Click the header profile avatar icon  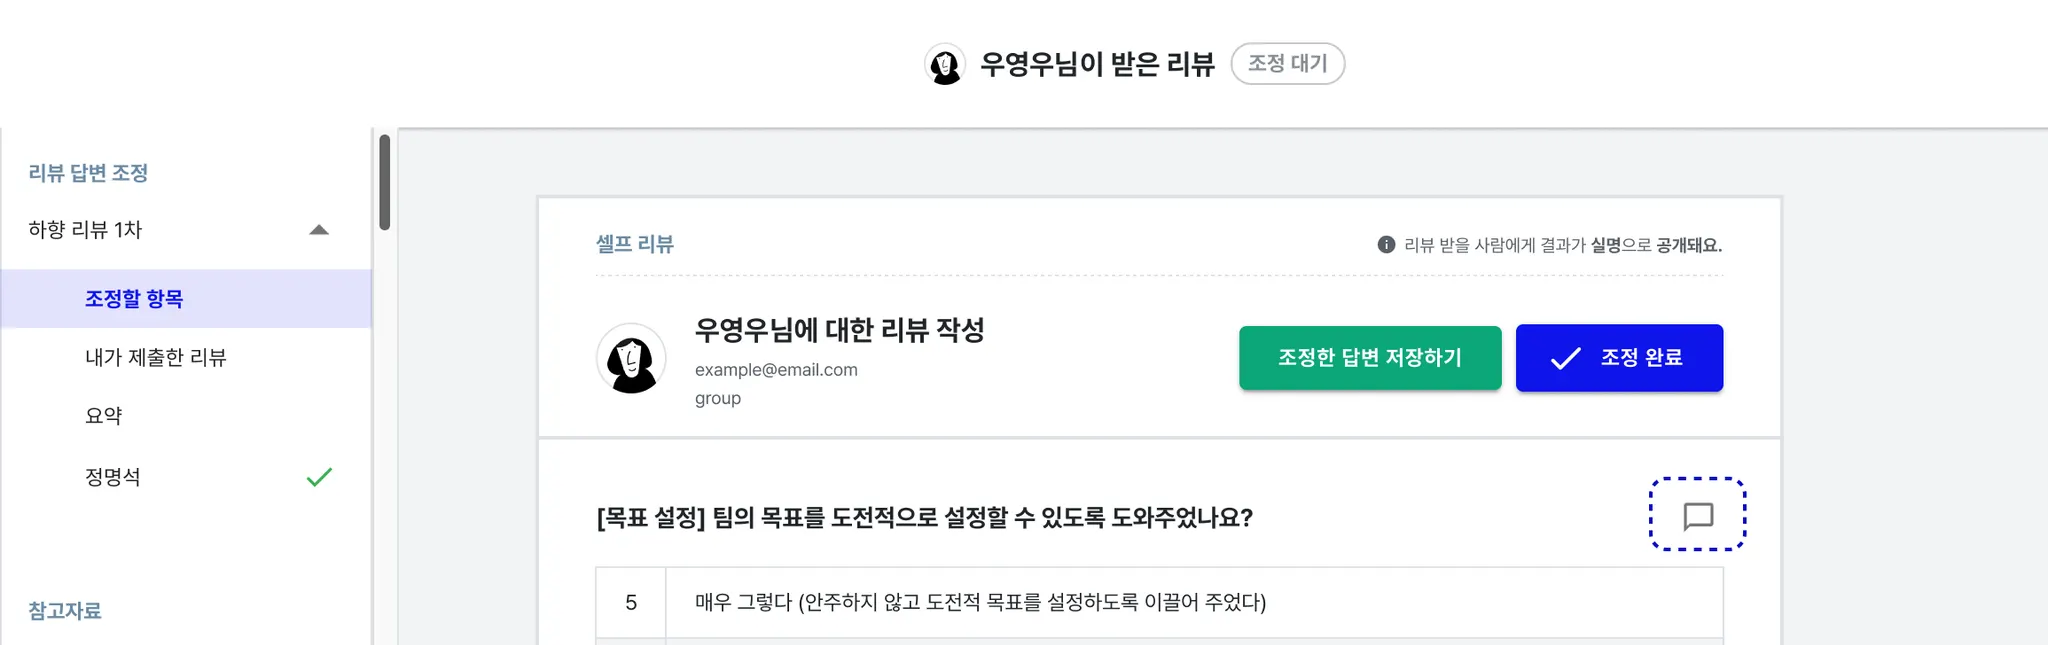click(x=944, y=65)
